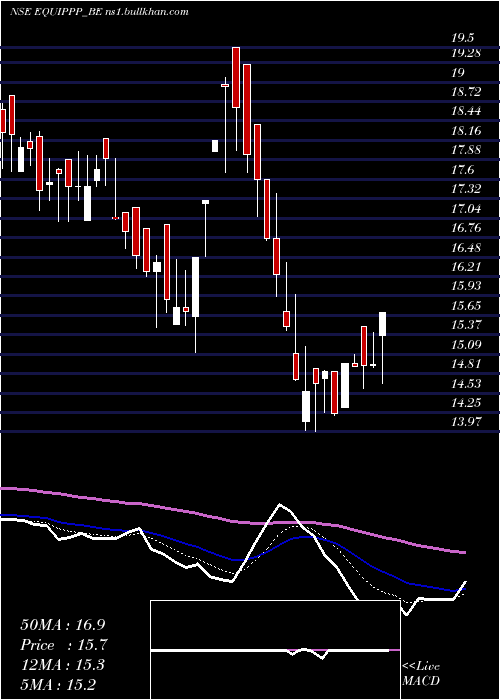Click the 18.16 price axis label
The image size is (500, 700).
click(466, 131)
